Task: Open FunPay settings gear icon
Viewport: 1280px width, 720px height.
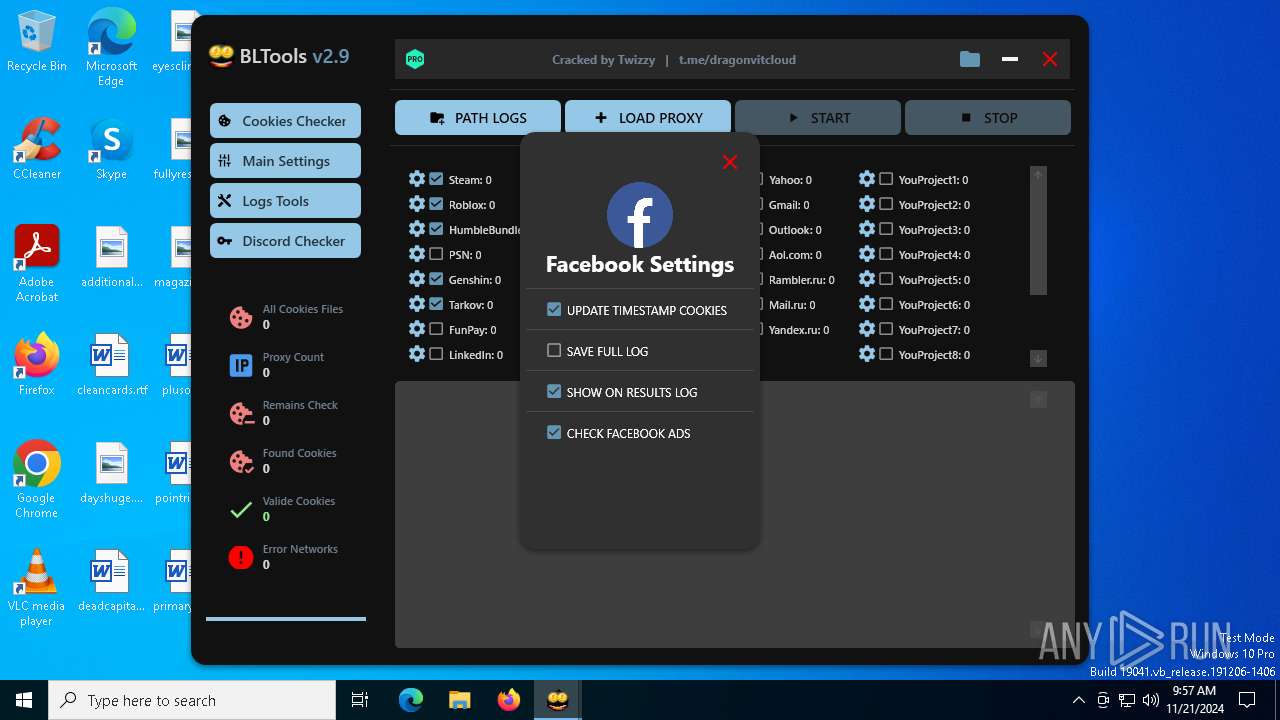Action: coord(417,329)
